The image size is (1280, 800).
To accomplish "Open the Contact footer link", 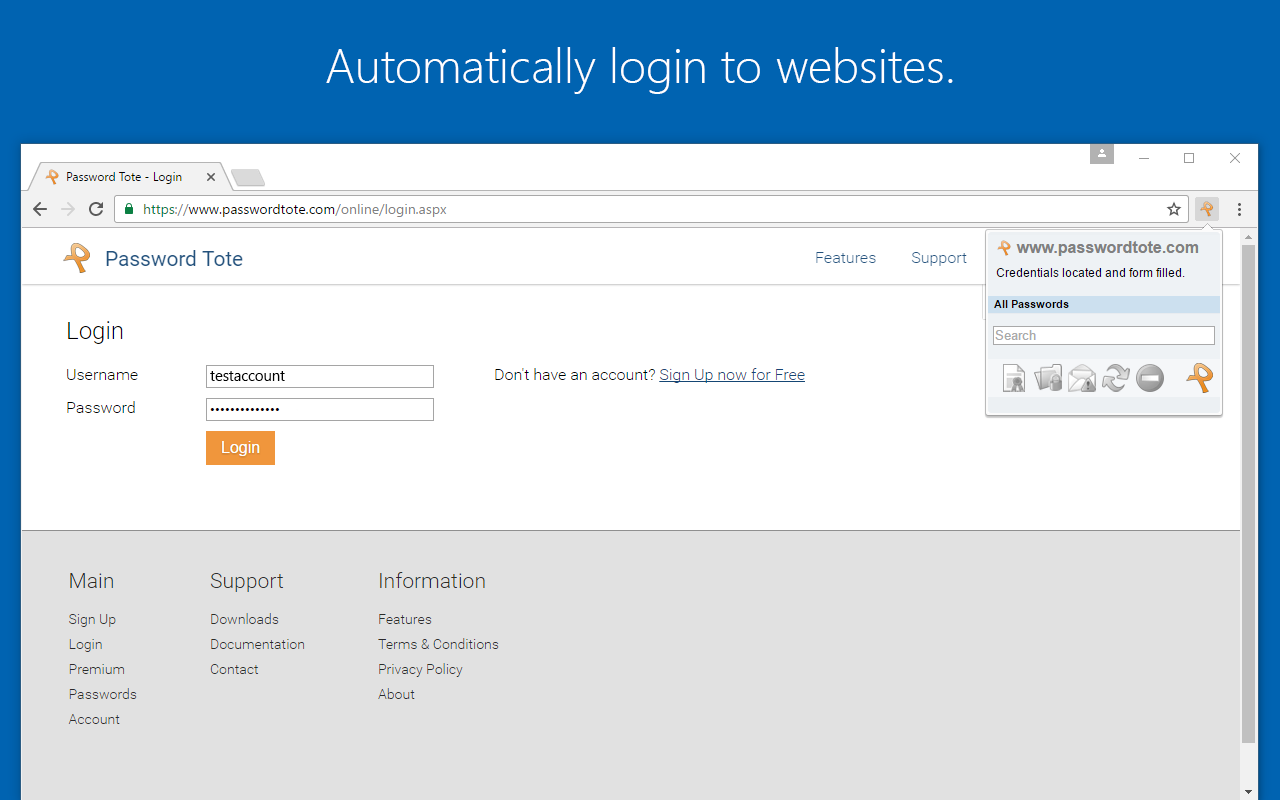I will coord(234,669).
